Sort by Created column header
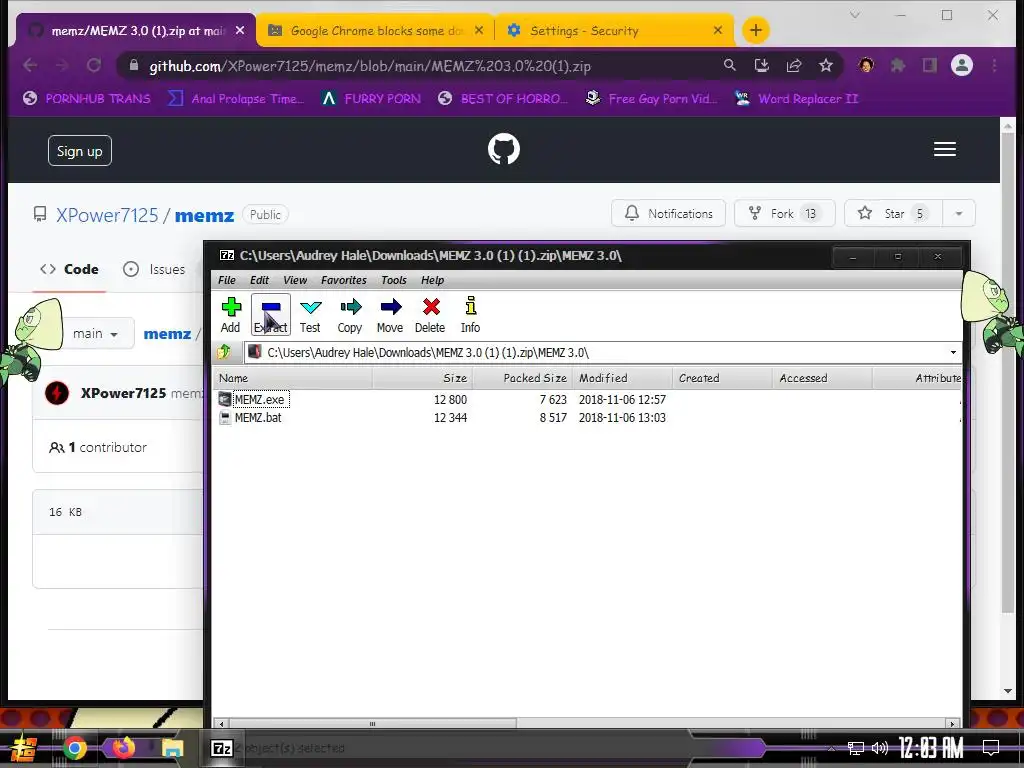The height and width of the screenshot is (768, 1024). [x=722, y=378]
